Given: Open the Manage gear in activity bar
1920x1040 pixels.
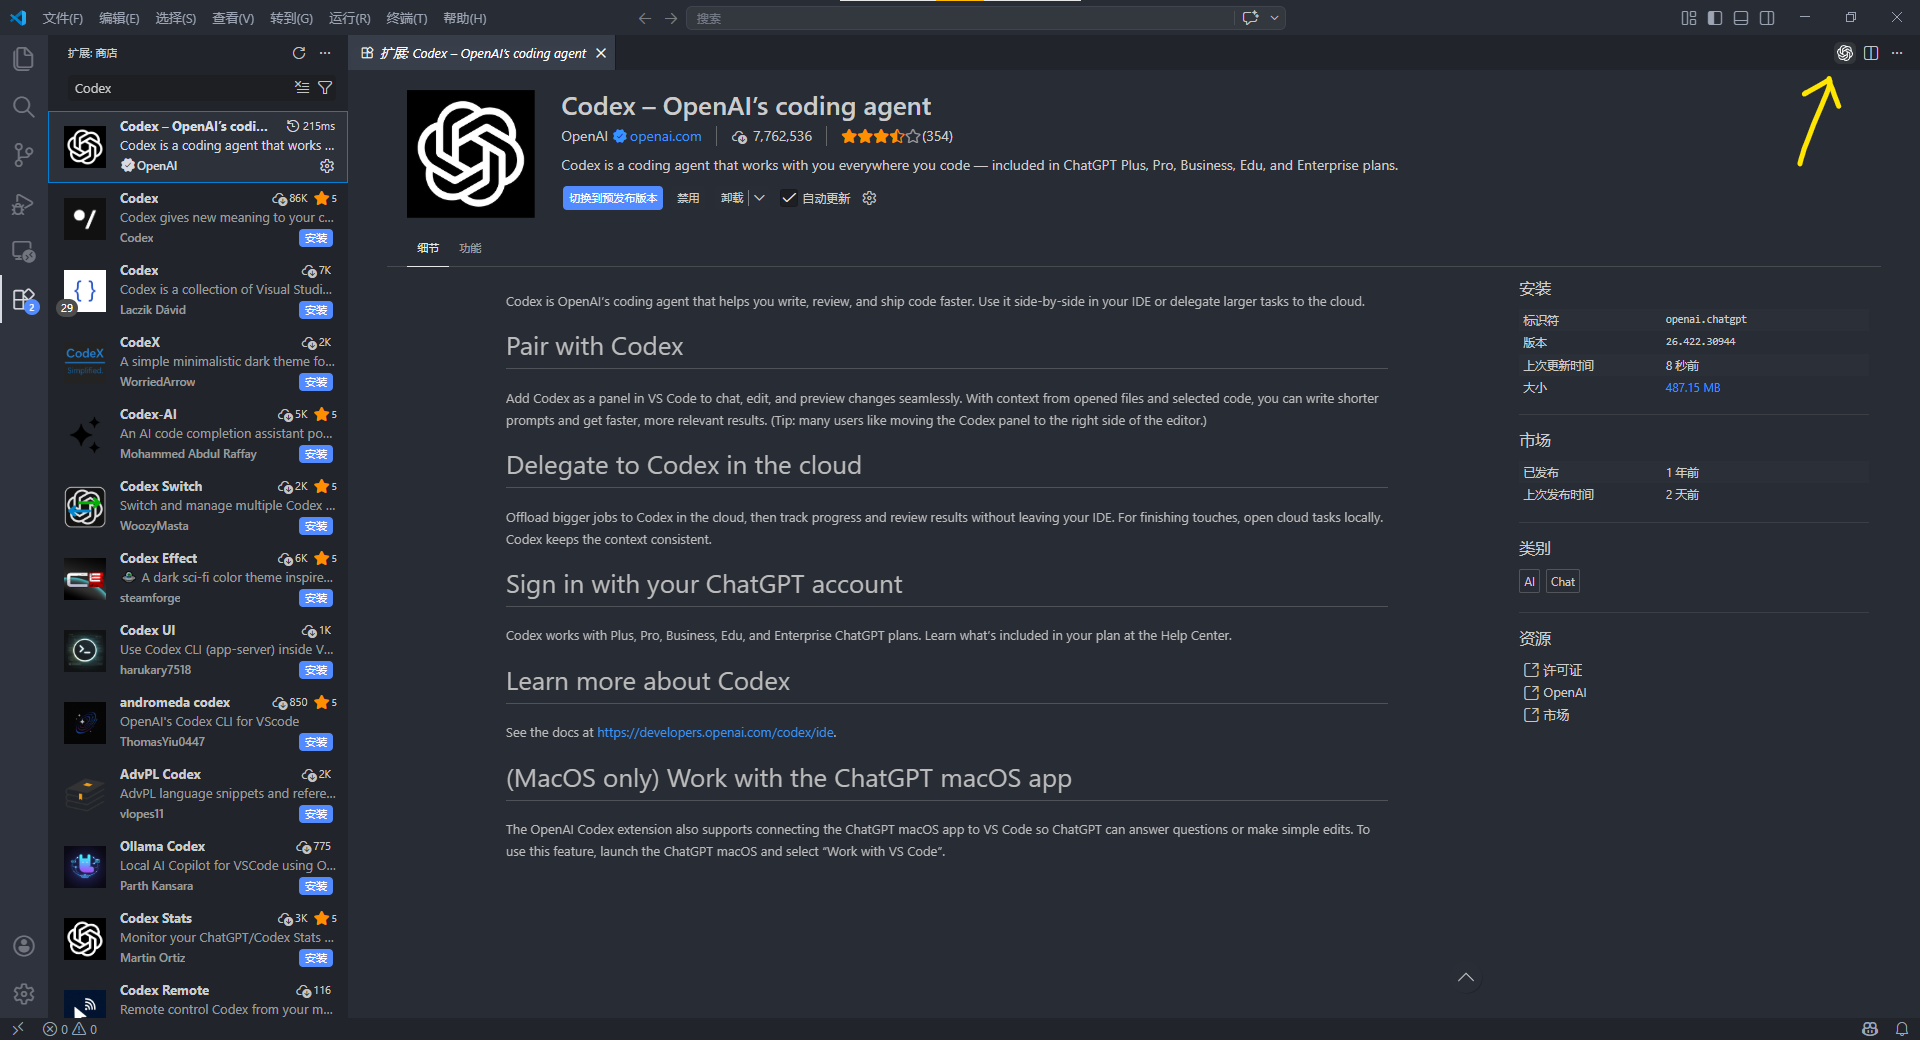Looking at the screenshot, I should pyautogui.click(x=24, y=994).
